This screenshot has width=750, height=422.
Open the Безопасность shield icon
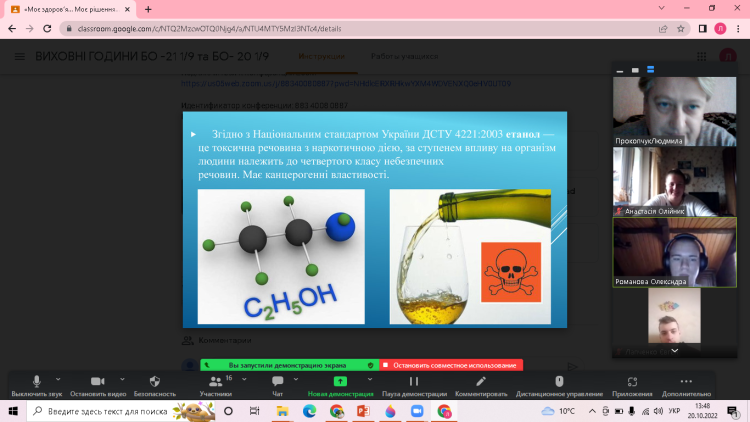154,383
